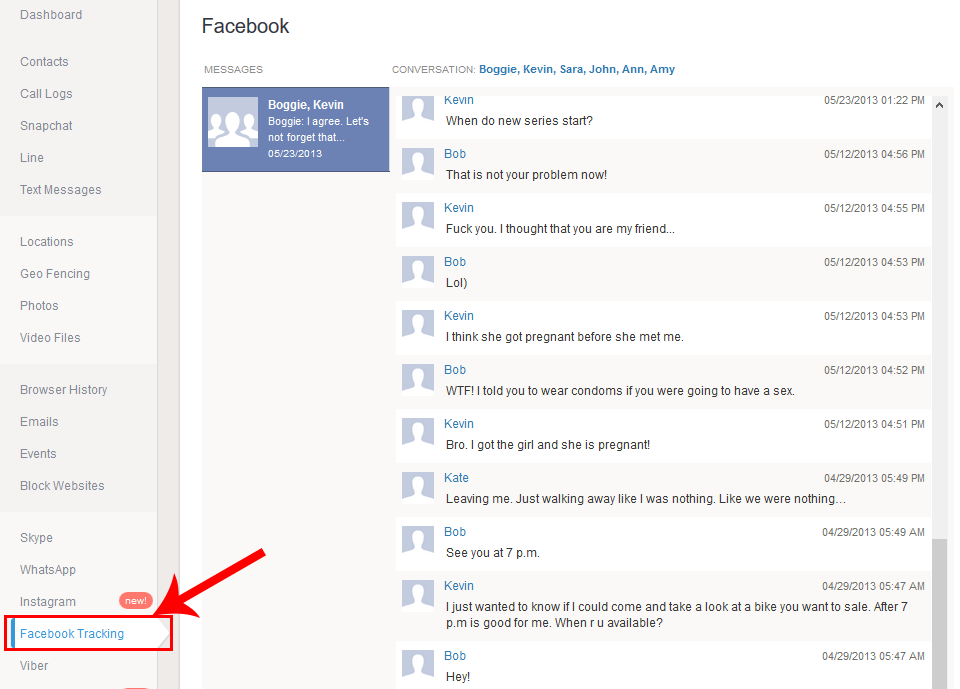The width and height of the screenshot is (960, 689).
Task: Open Geo Fencing section
Action: point(55,274)
